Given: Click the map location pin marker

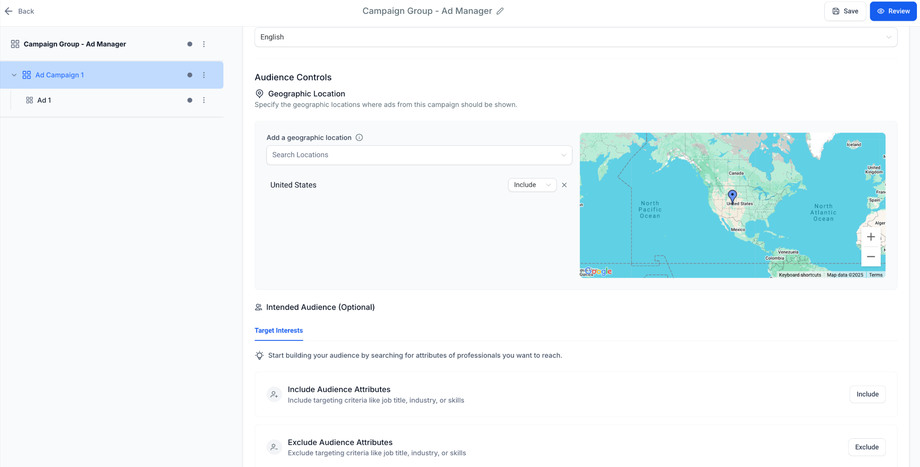Looking at the screenshot, I should point(732,196).
